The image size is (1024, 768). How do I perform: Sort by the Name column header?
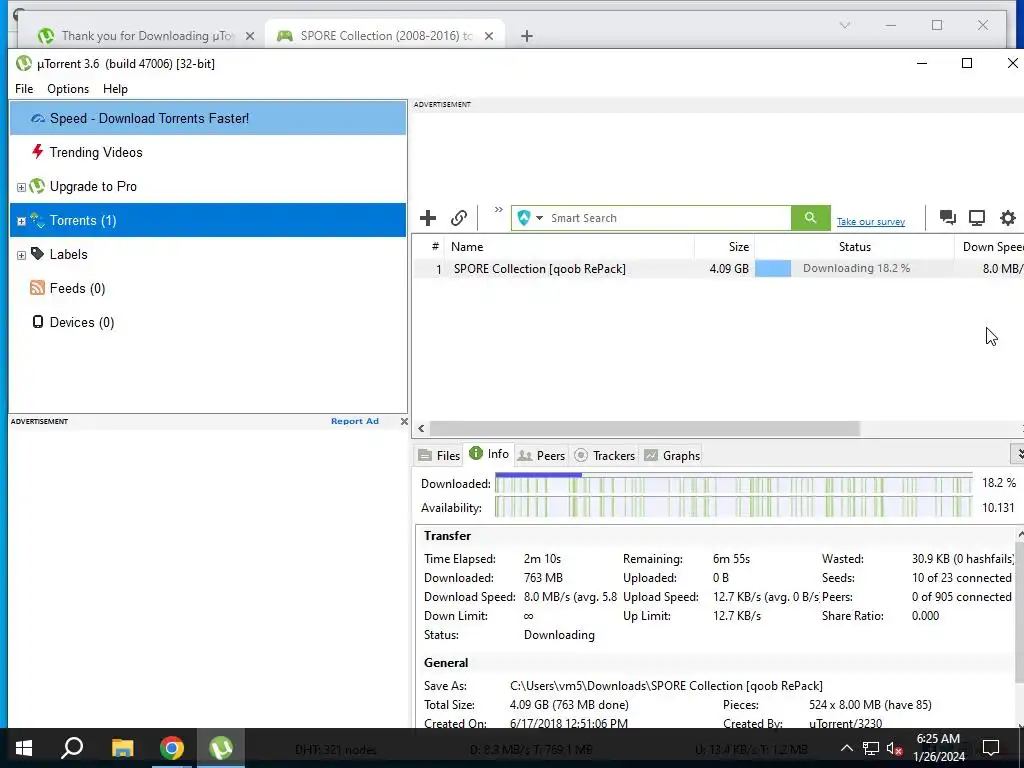[x=569, y=247]
